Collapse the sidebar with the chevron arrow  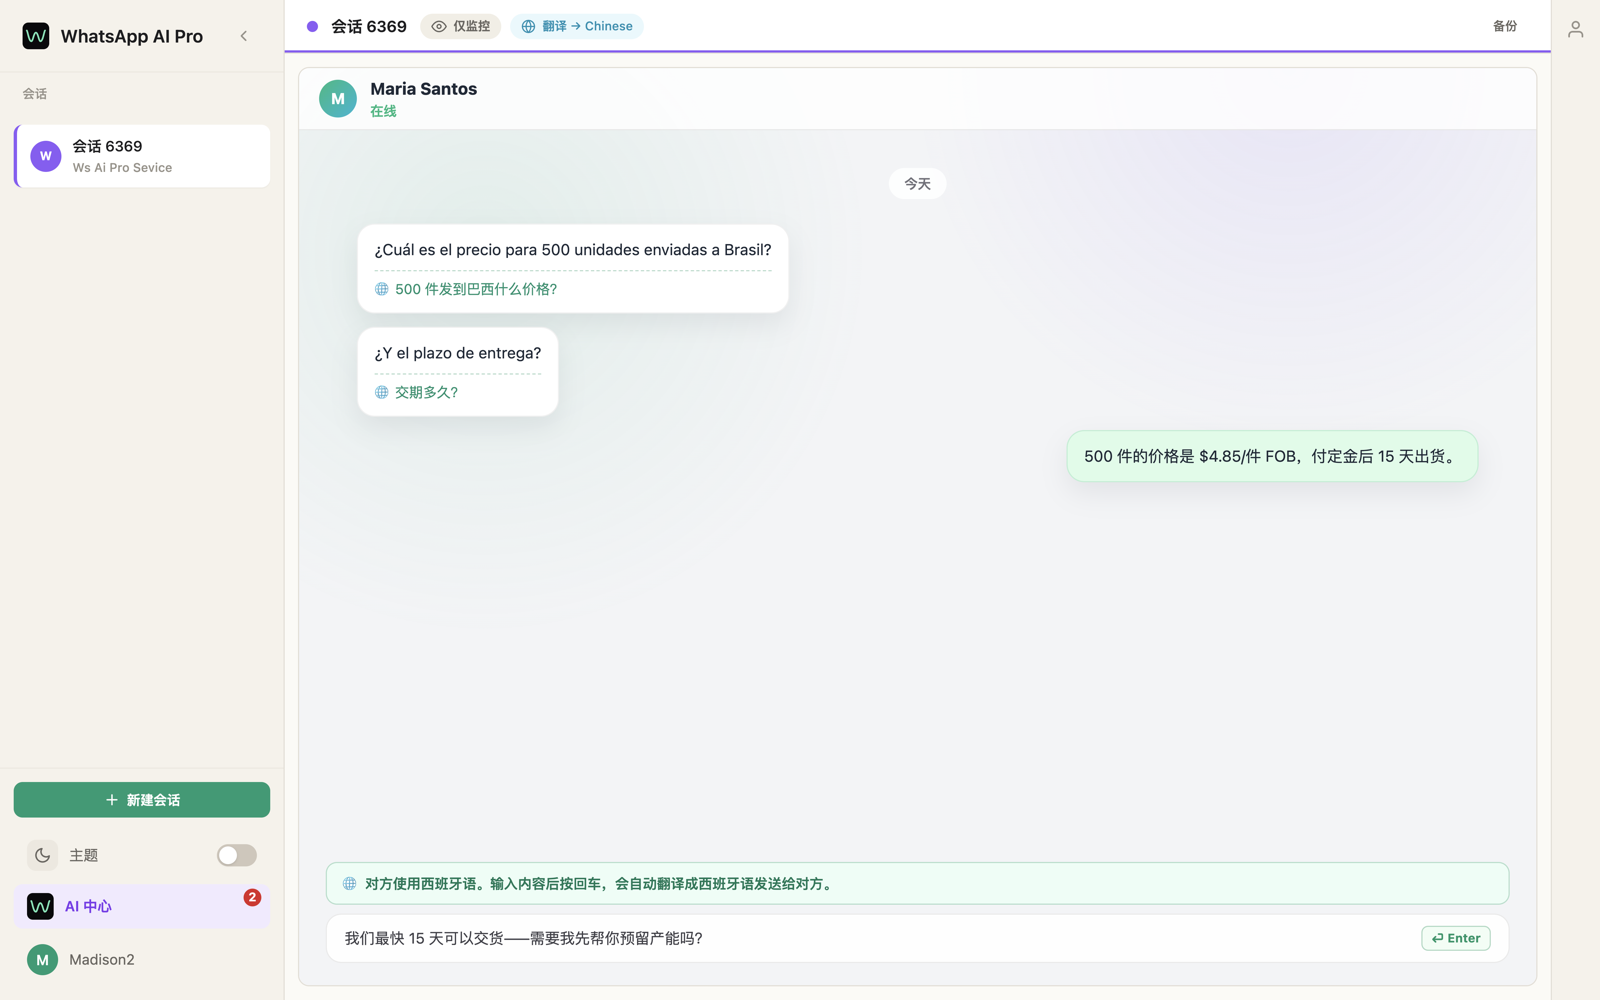tap(244, 36)
